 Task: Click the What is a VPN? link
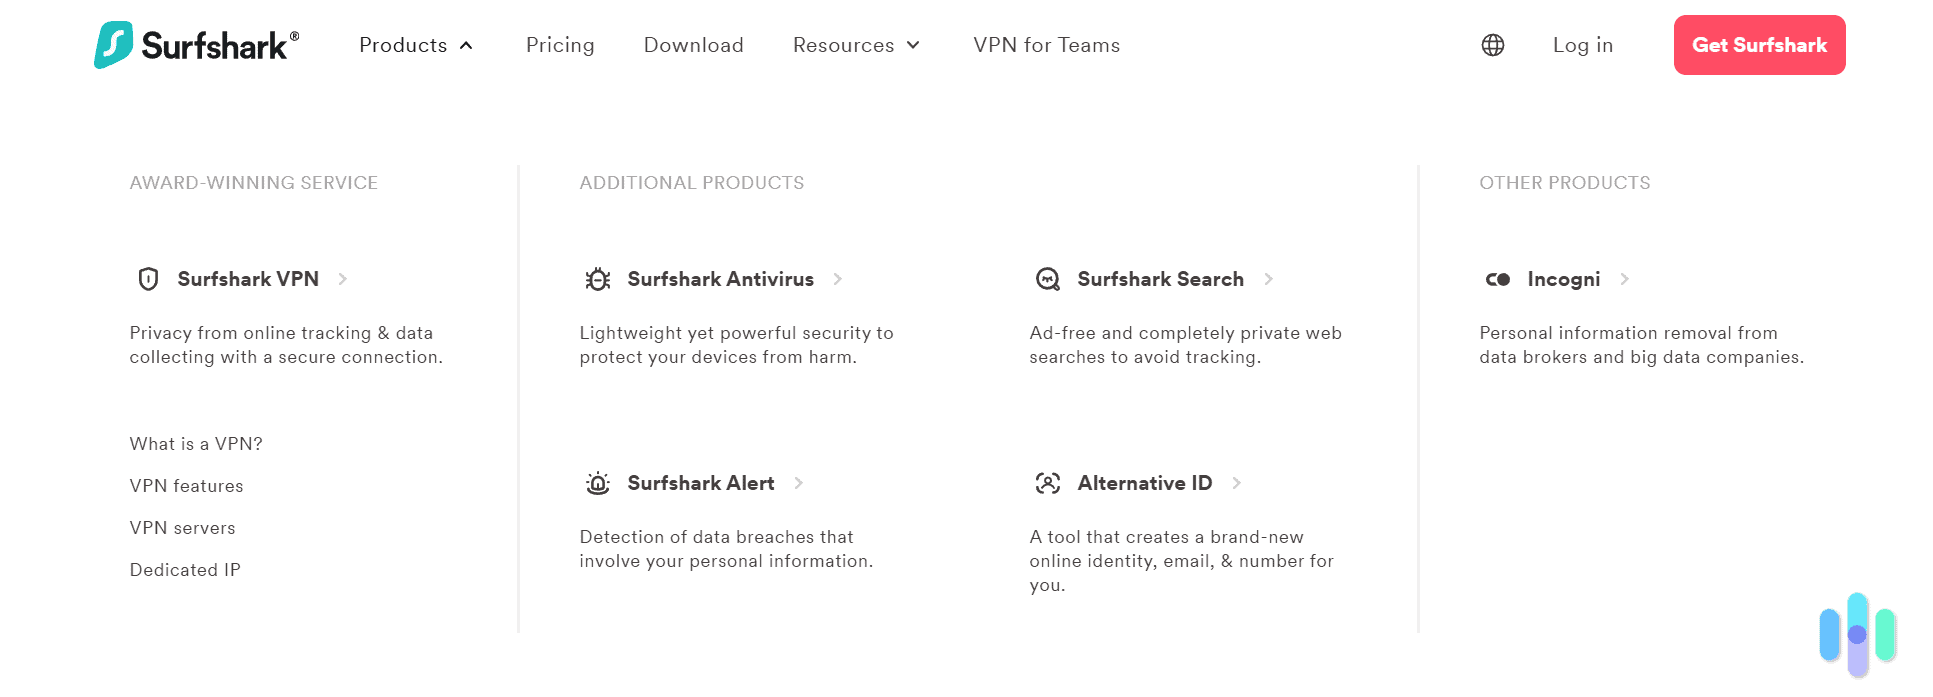click(x=195, y=443)
